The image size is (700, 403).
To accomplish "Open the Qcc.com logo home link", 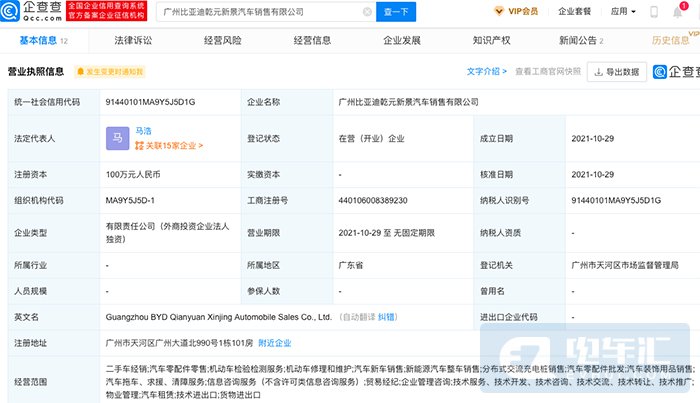I will coord(31,11).
